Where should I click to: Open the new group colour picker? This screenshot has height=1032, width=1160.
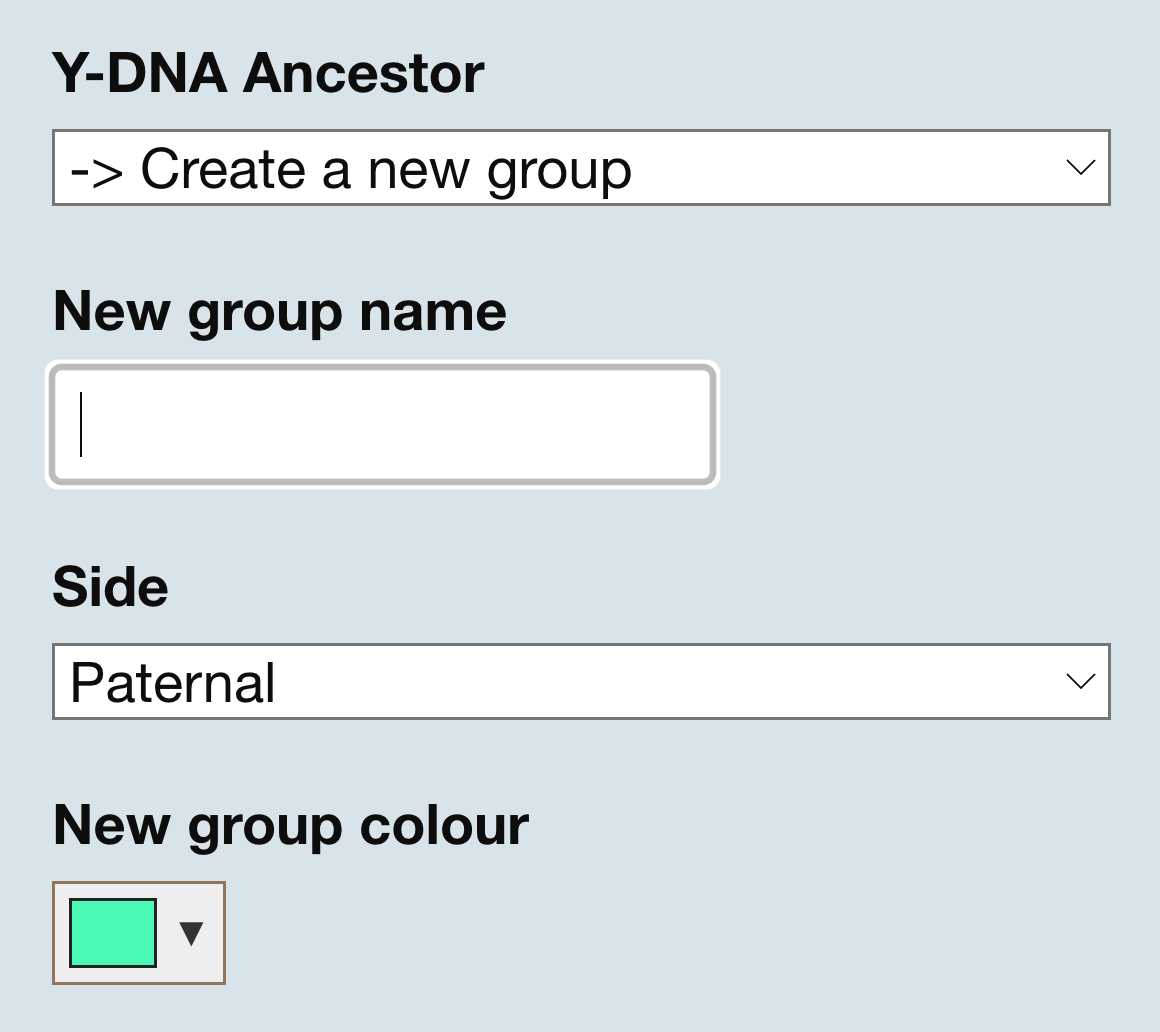[137, 933]
